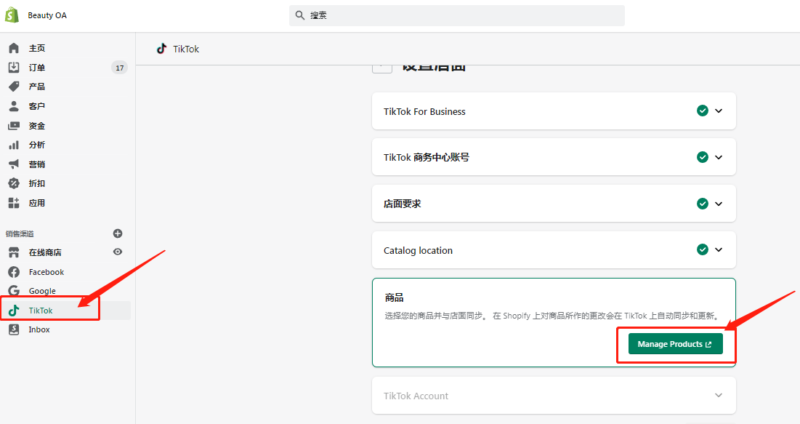Expand the TikTok For Business section
Viewport: 800px width, 424px height.
(x=719, y=111)
